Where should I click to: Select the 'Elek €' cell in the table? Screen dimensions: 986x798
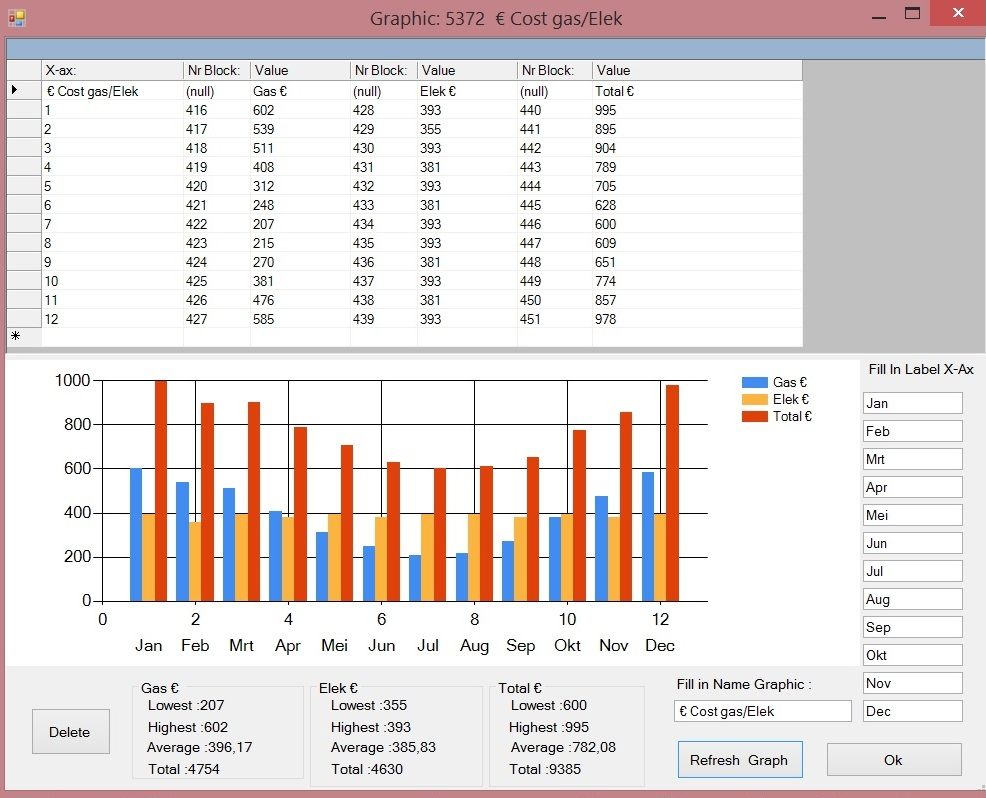coord(467,91)
